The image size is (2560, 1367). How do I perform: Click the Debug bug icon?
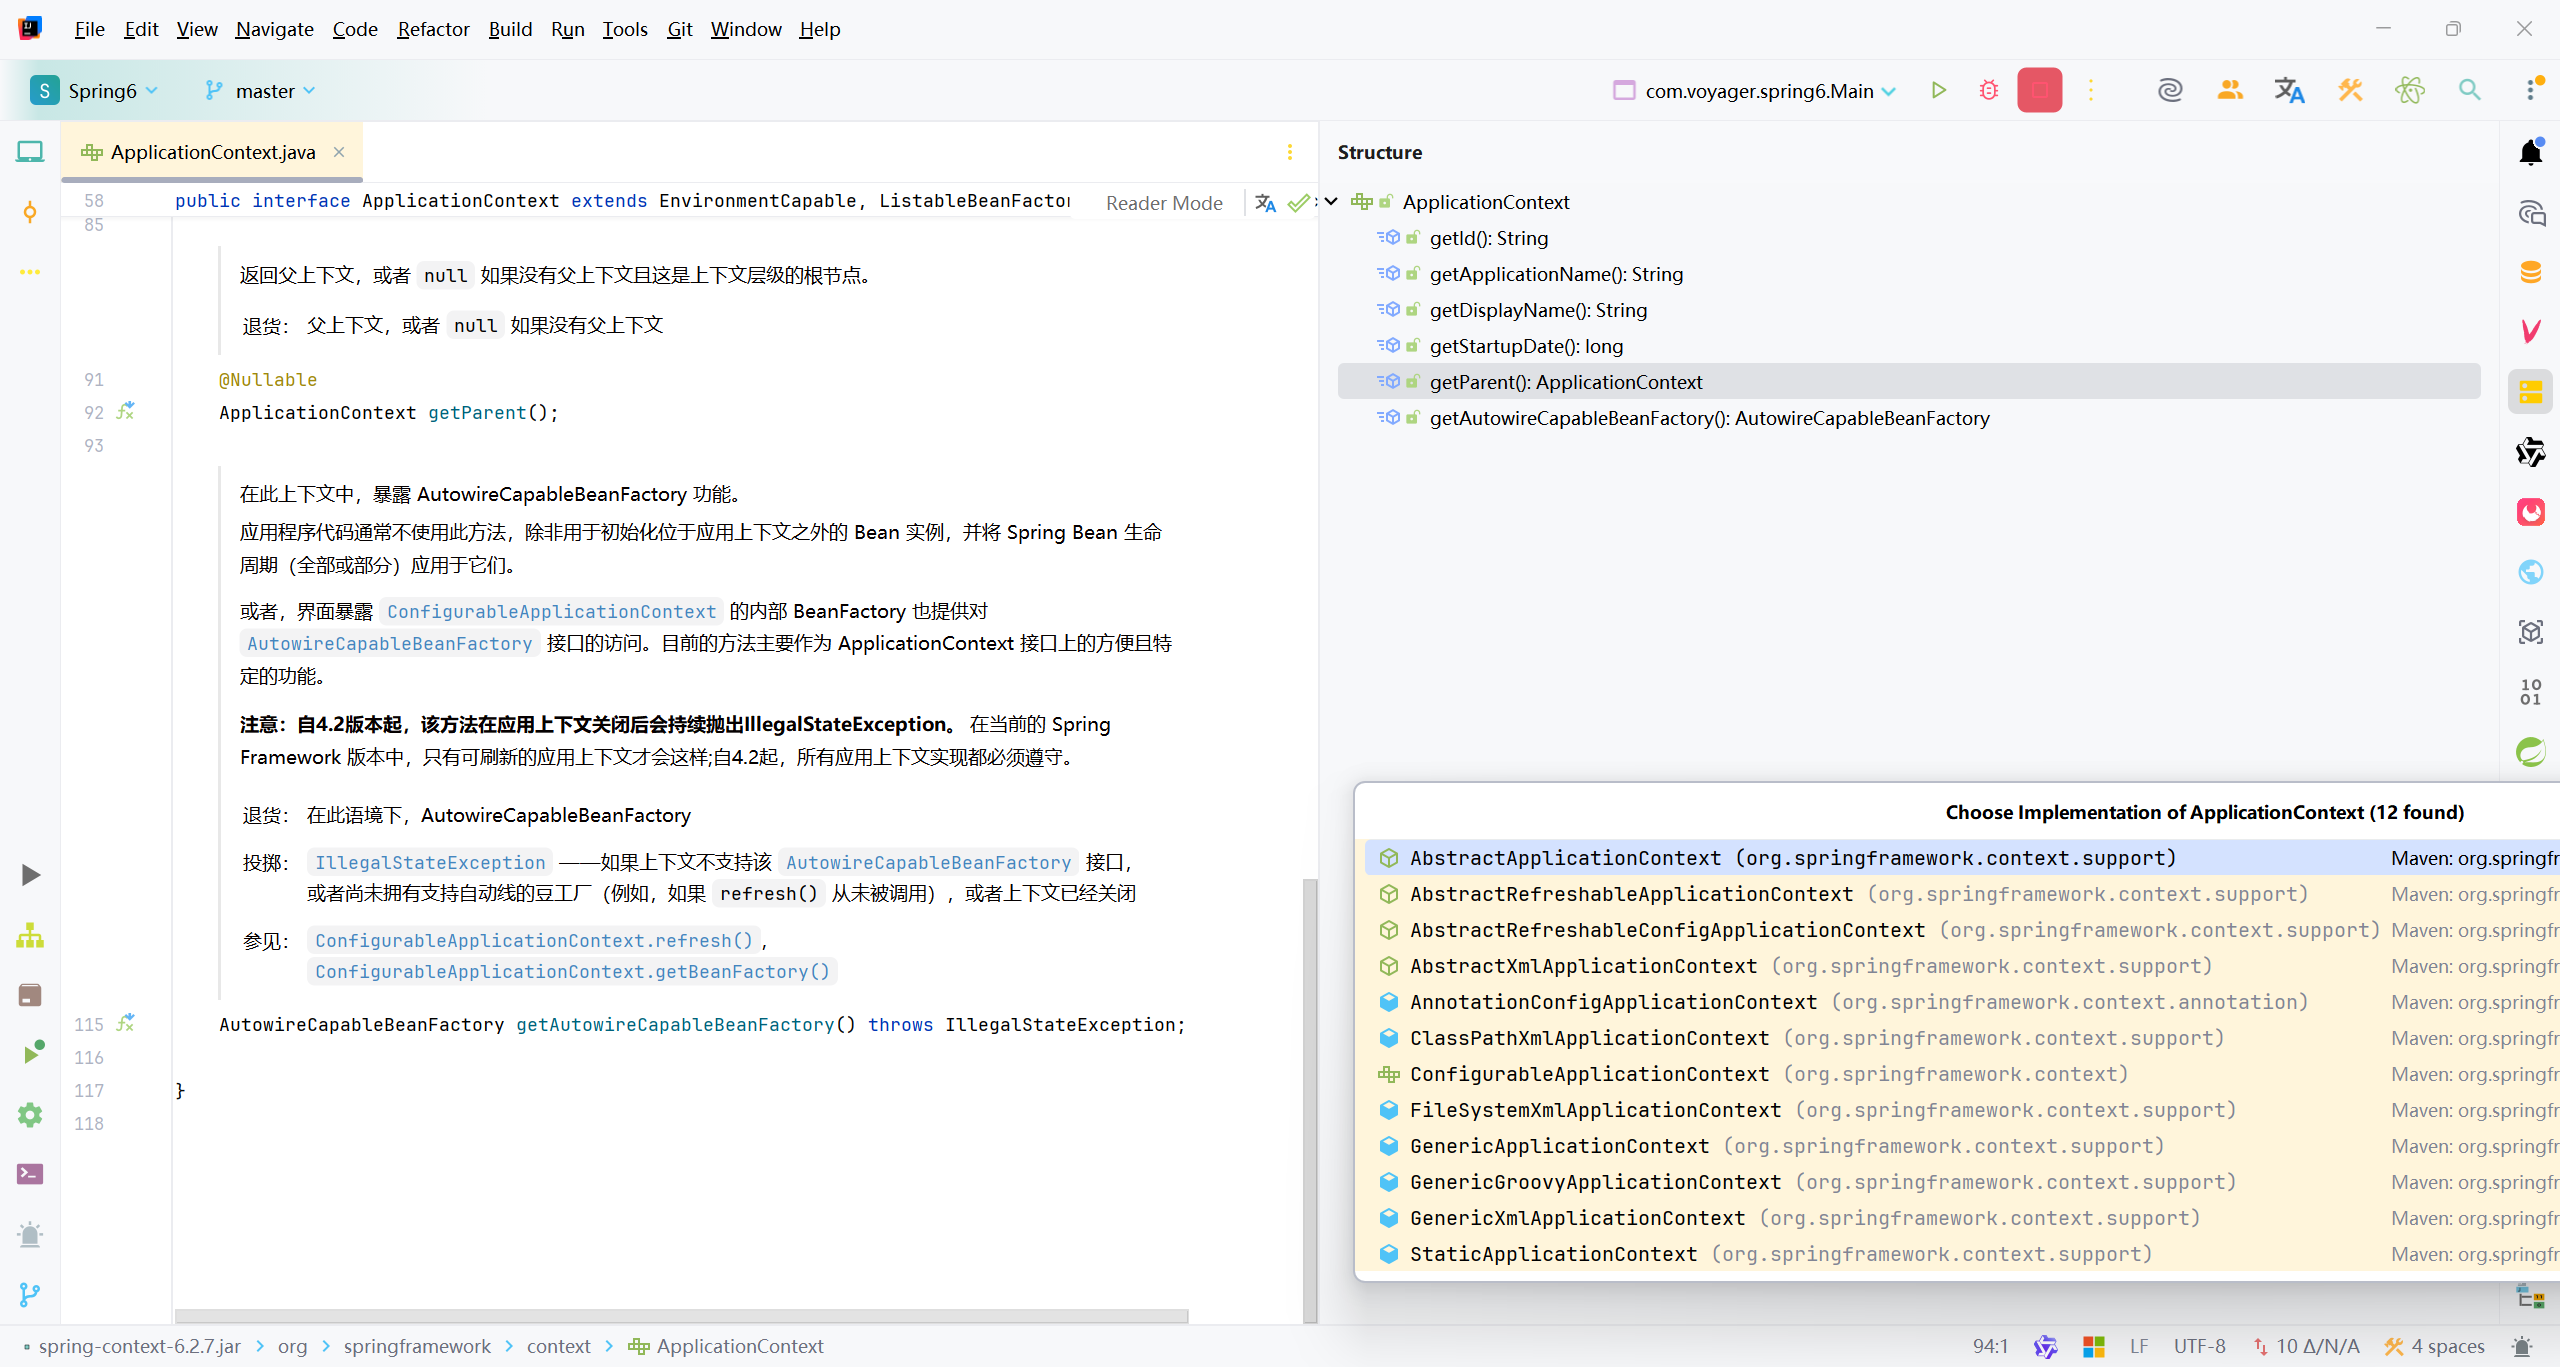1988,90
